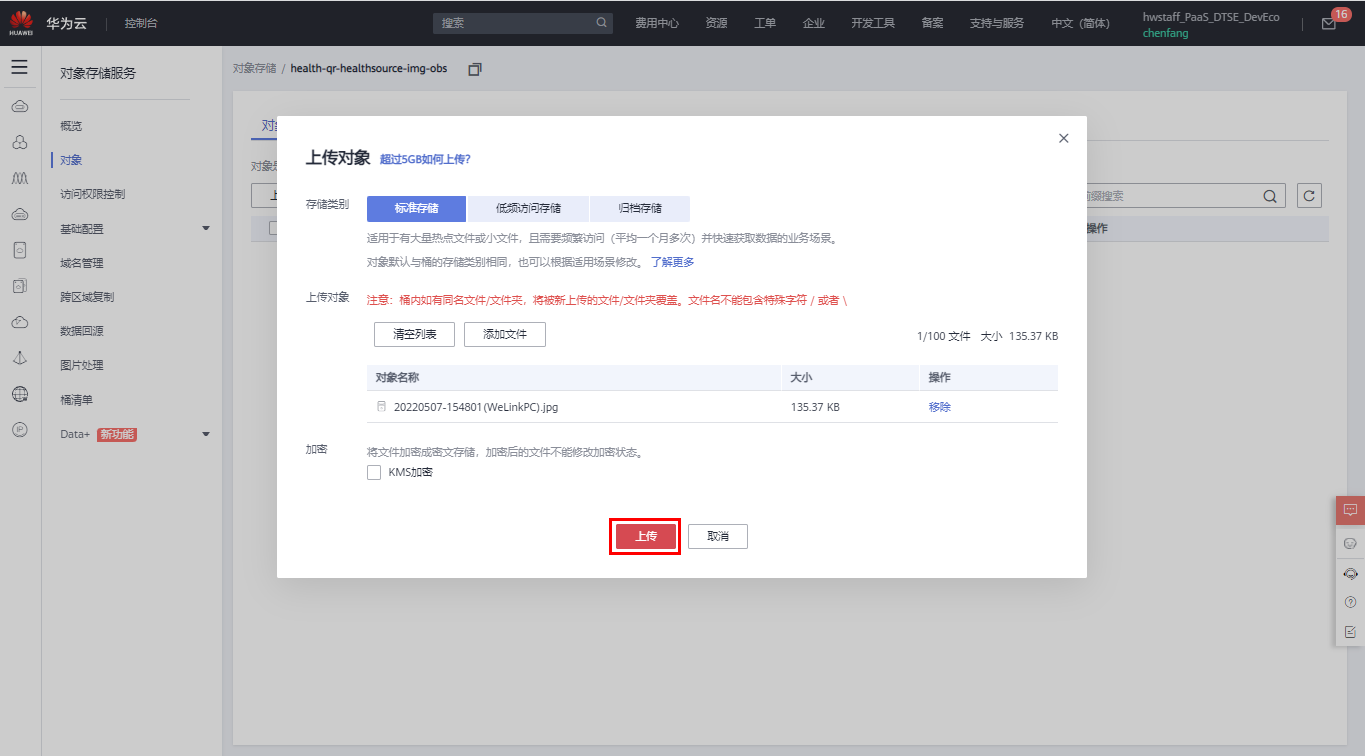Refresh the object list
This screenshot has width=1365, height=756.
1309,196
